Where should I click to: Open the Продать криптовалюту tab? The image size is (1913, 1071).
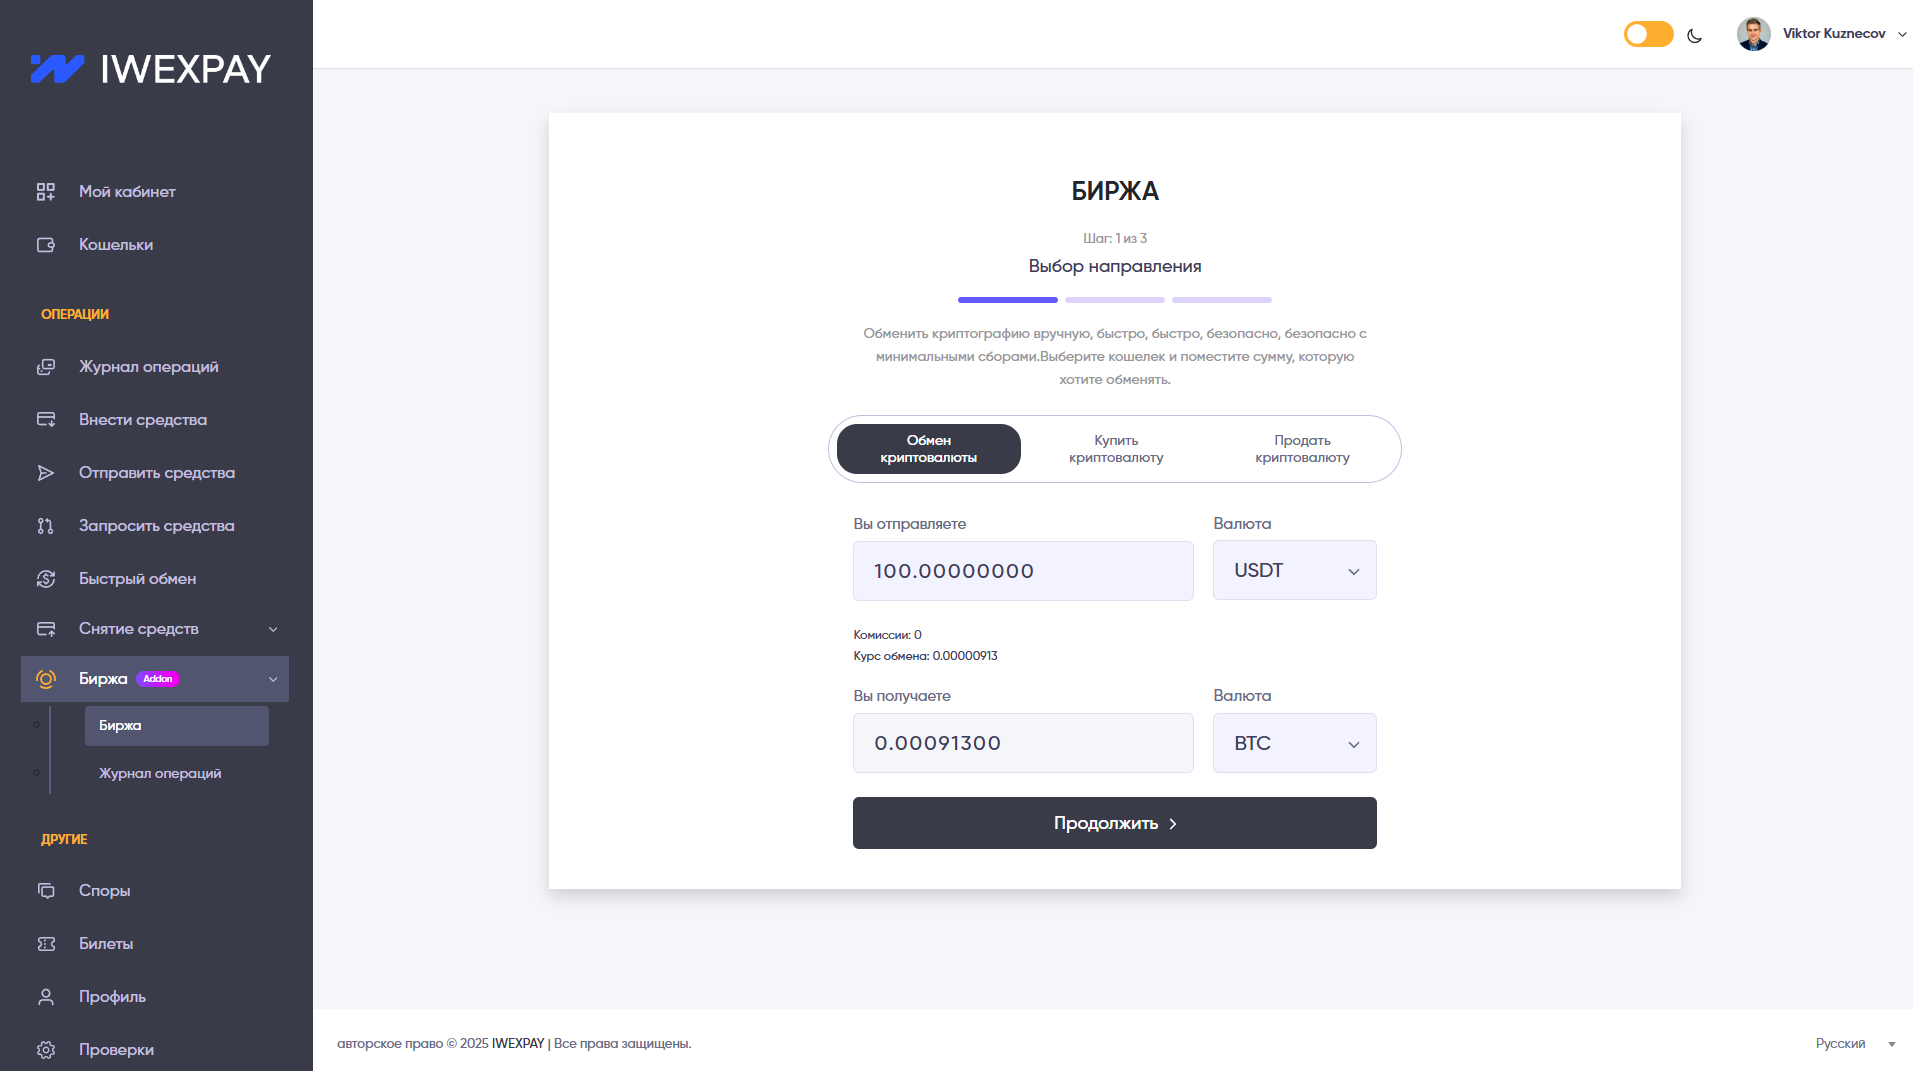1302,449
